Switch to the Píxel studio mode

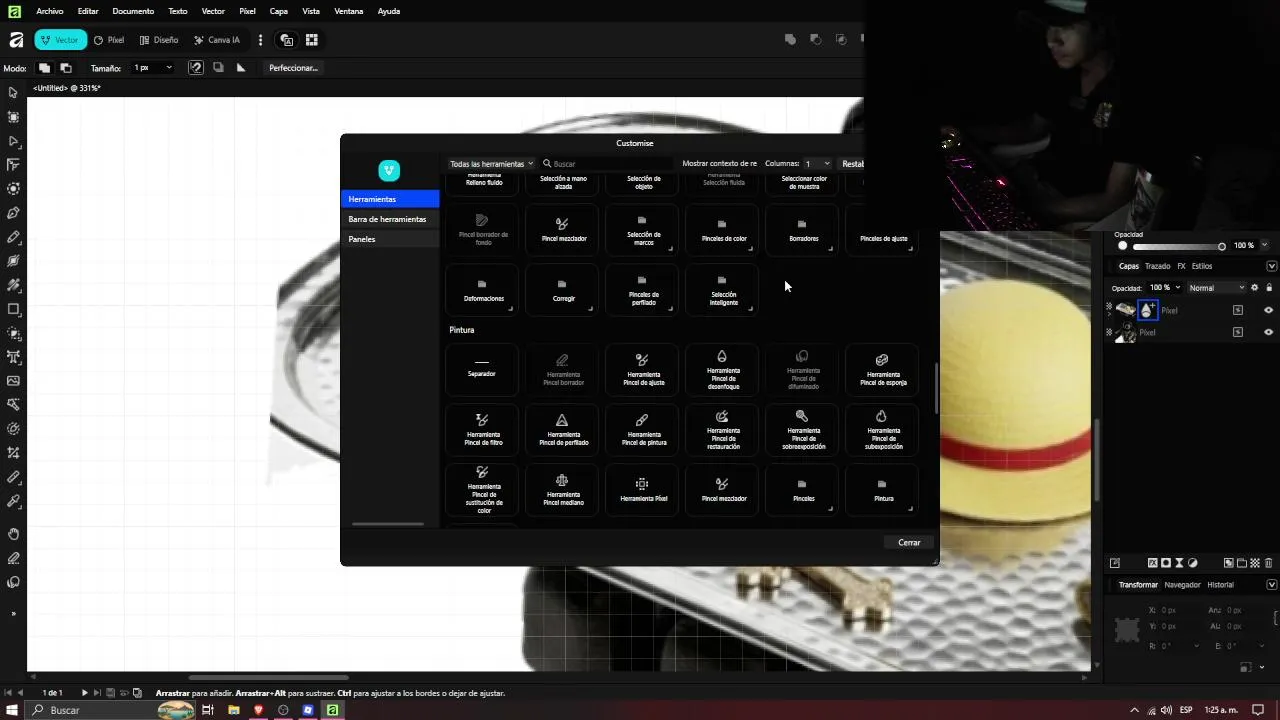109,40
